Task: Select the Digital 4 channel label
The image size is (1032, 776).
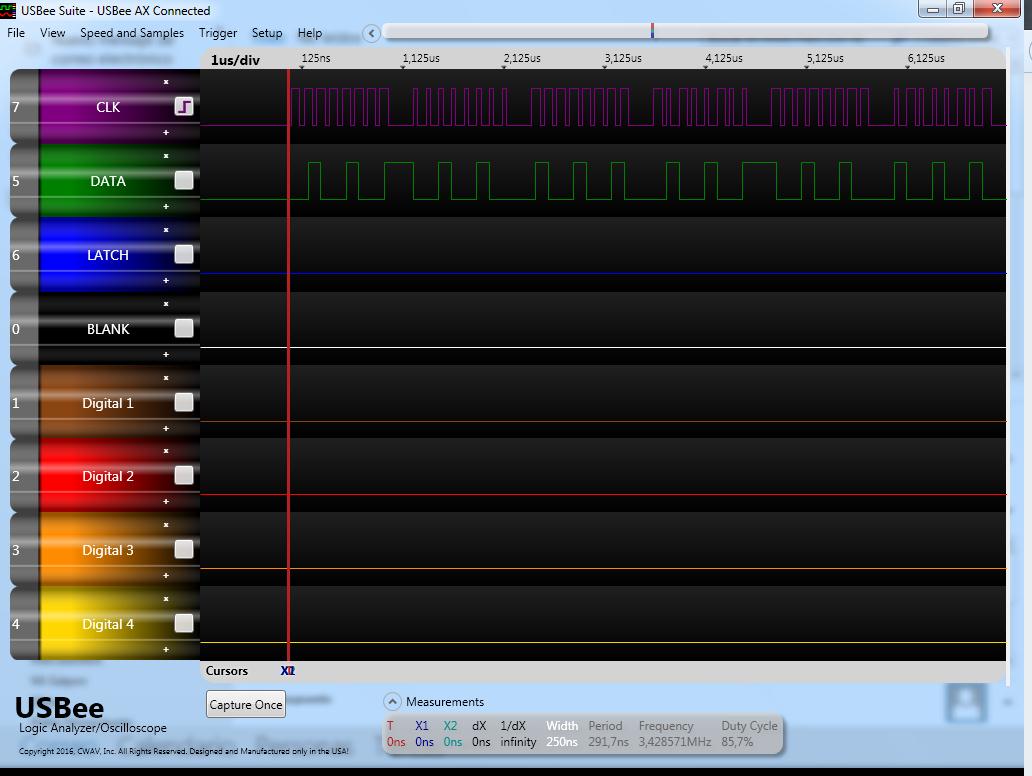Action: click(108, 624)
